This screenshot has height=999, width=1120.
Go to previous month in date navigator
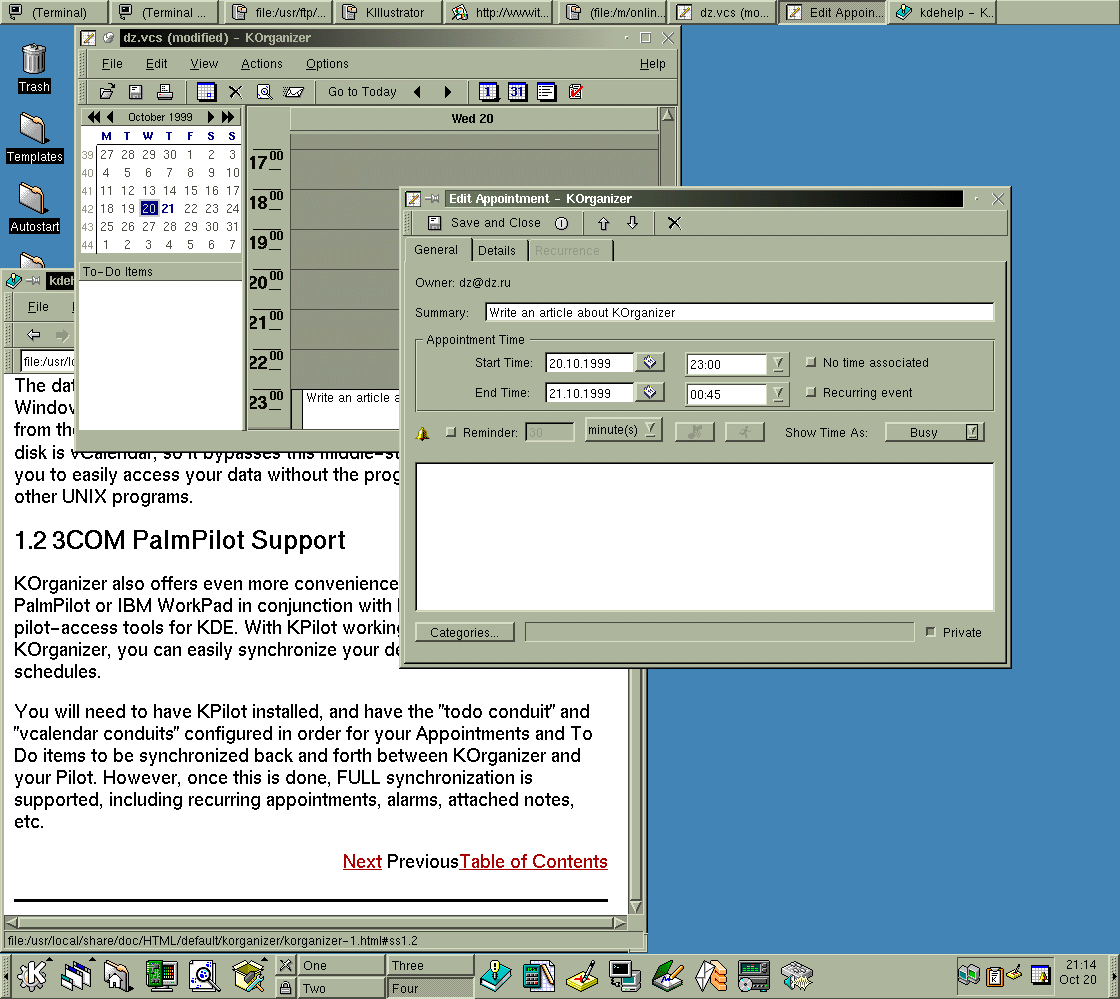110,116
